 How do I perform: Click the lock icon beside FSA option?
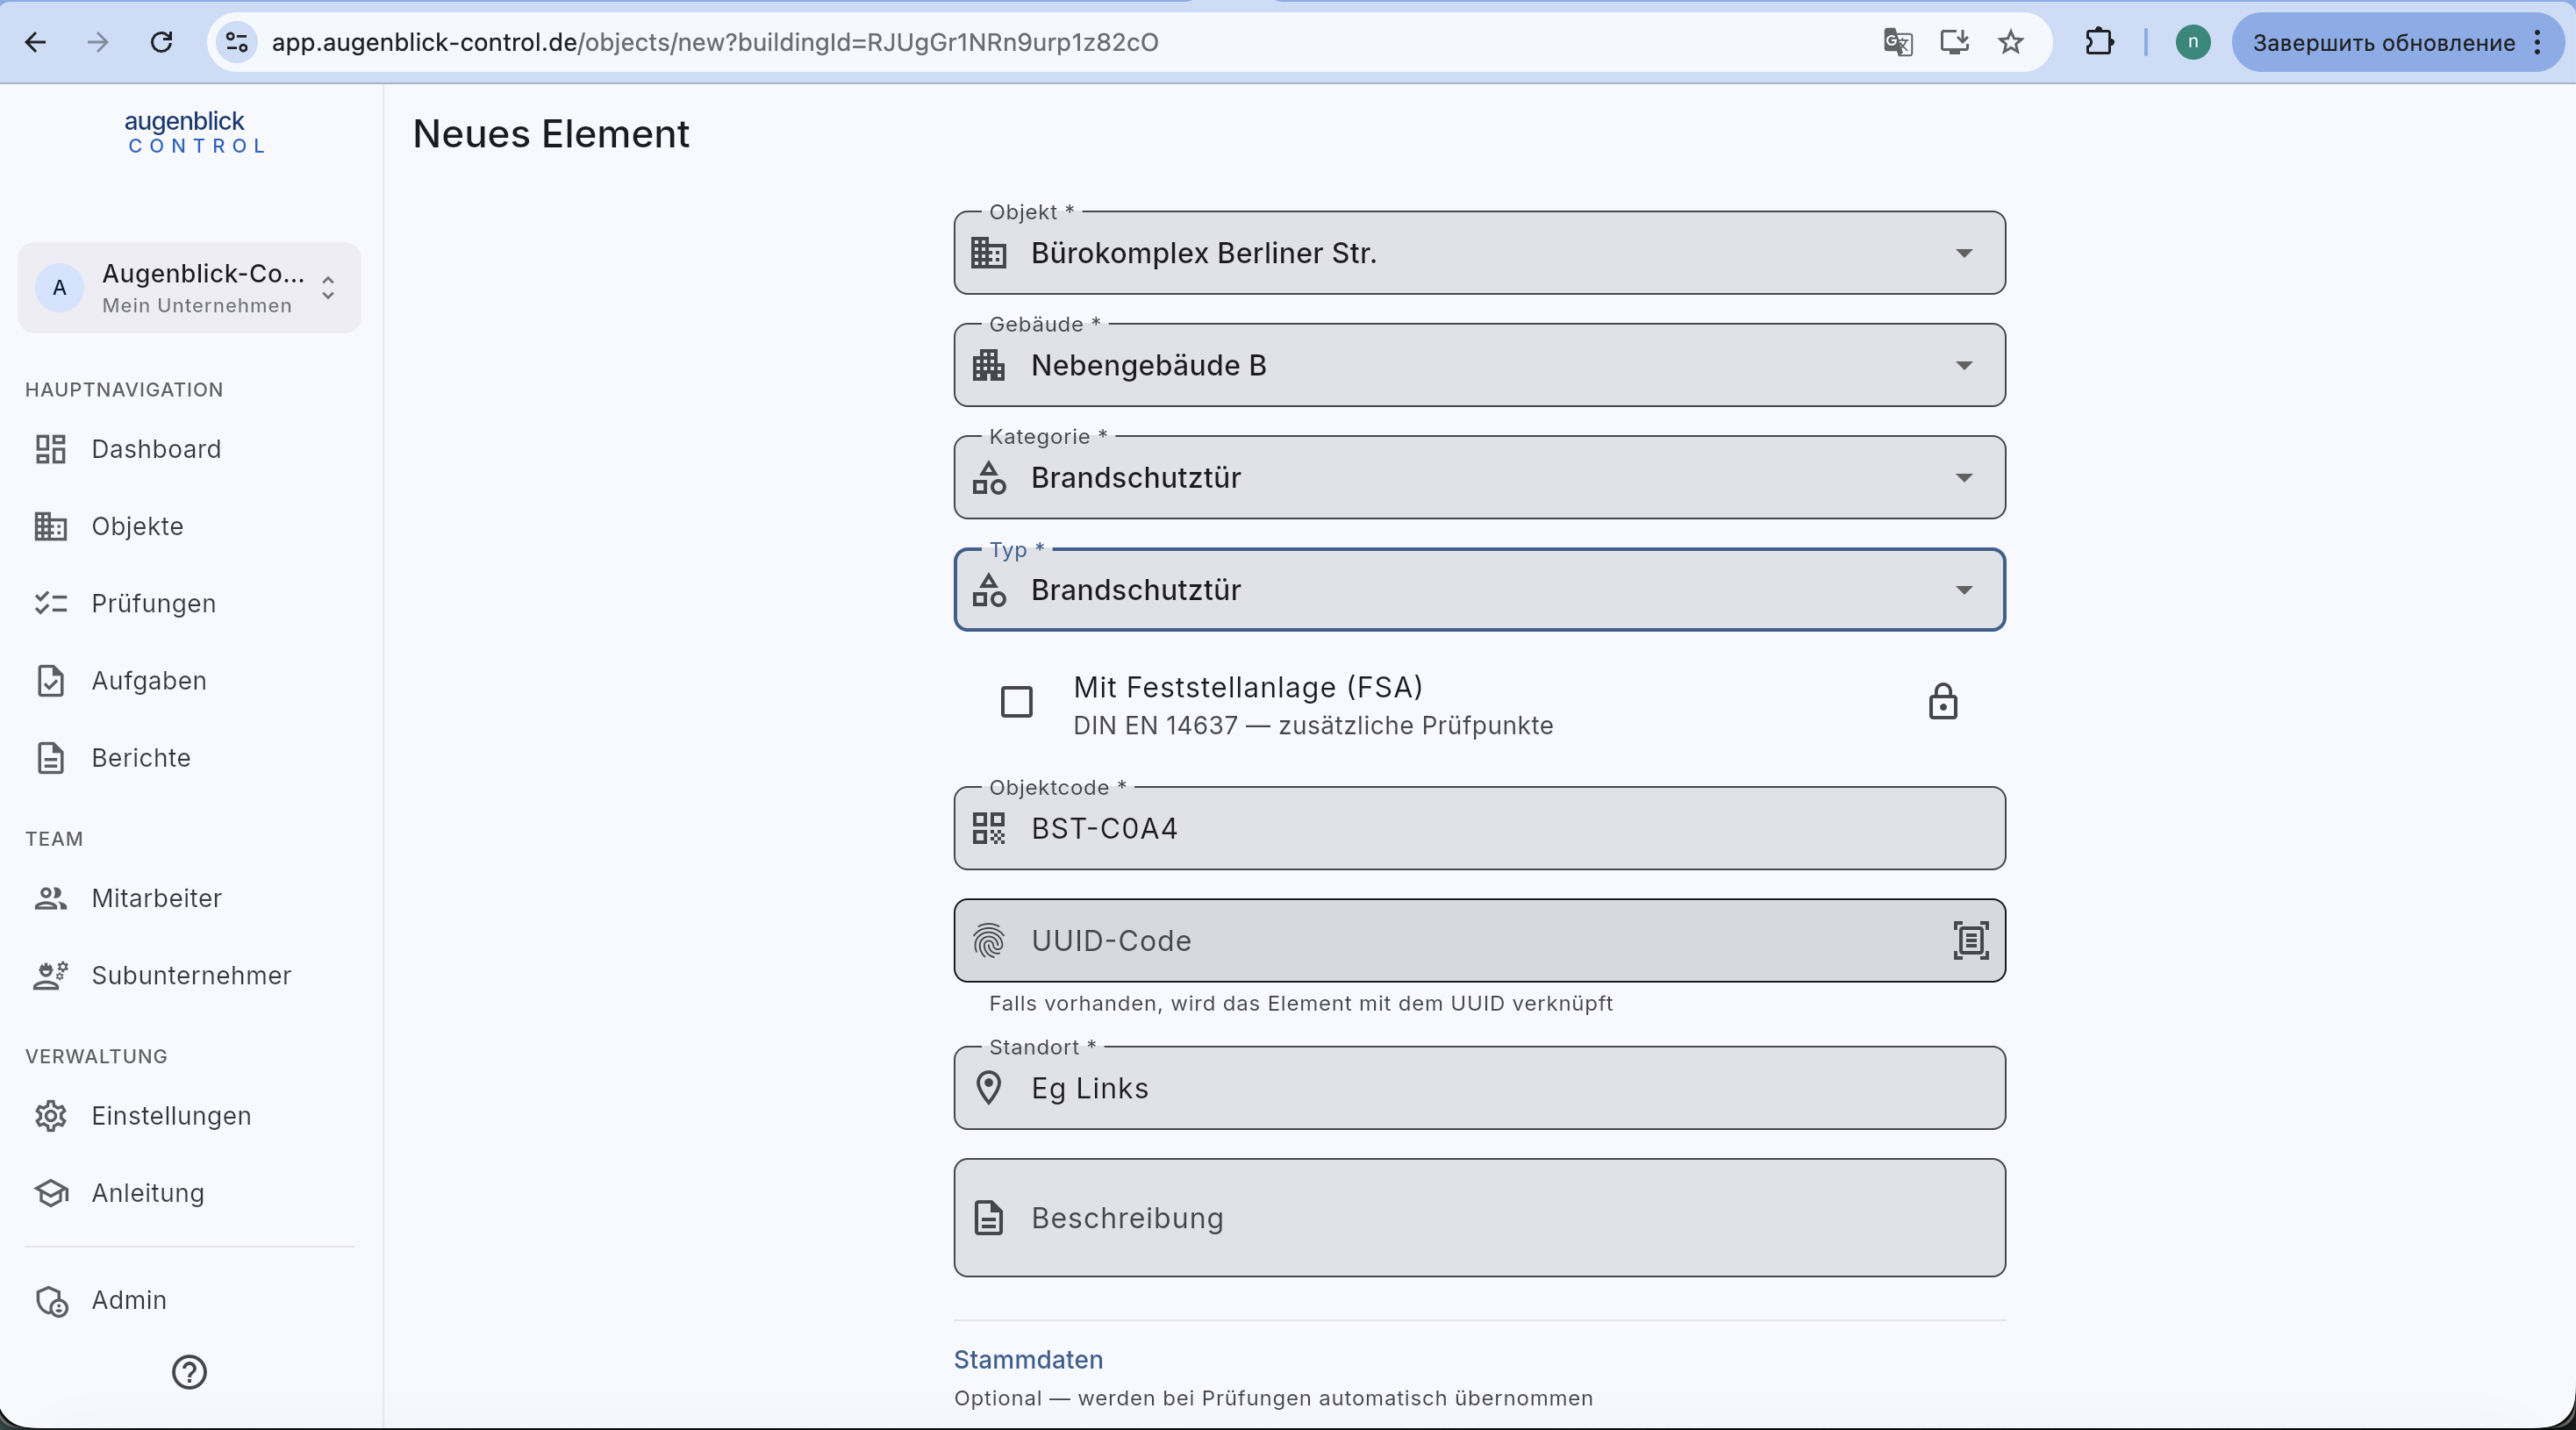click(1943, 702)
